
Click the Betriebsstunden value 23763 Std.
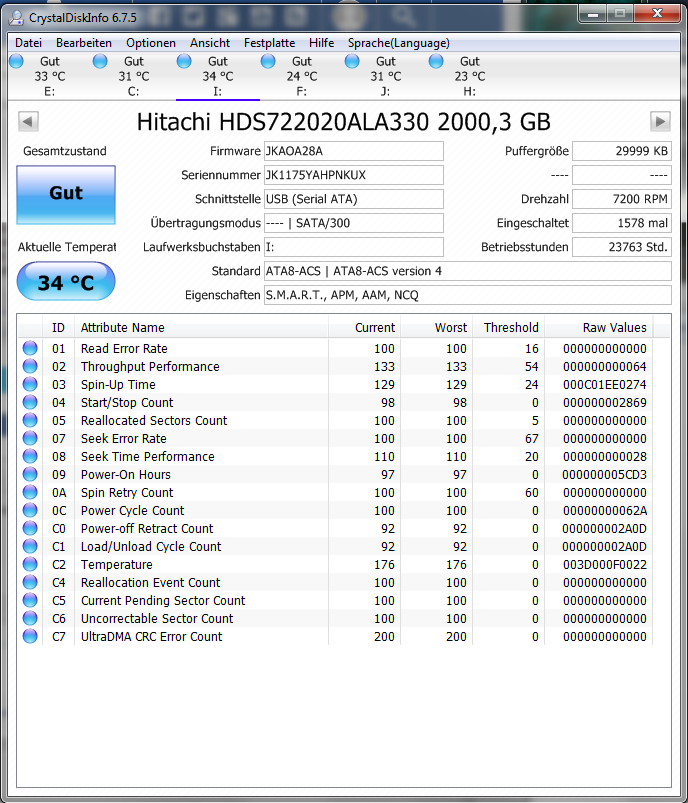[x=621, y=247]
